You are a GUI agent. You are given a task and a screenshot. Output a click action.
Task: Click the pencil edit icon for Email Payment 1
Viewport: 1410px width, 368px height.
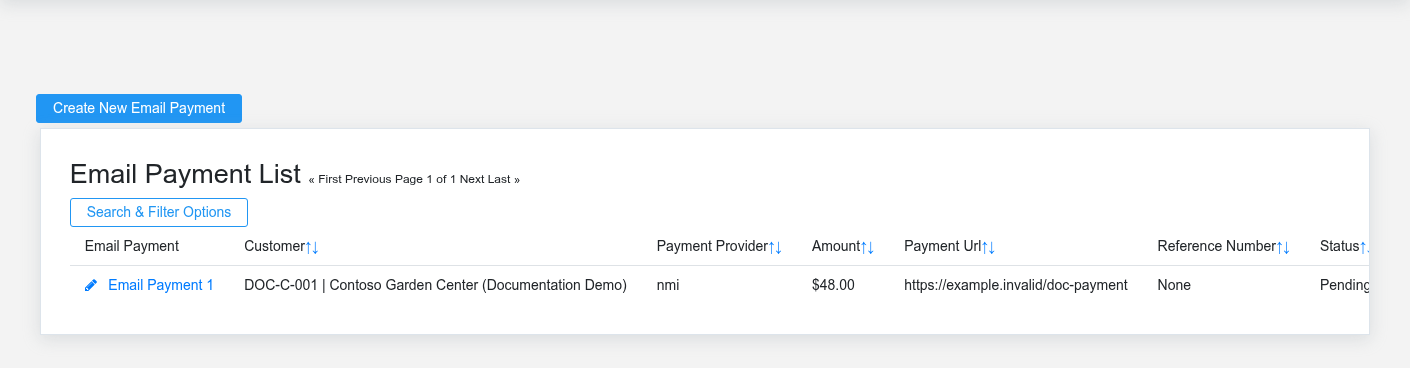click(91, 285)
